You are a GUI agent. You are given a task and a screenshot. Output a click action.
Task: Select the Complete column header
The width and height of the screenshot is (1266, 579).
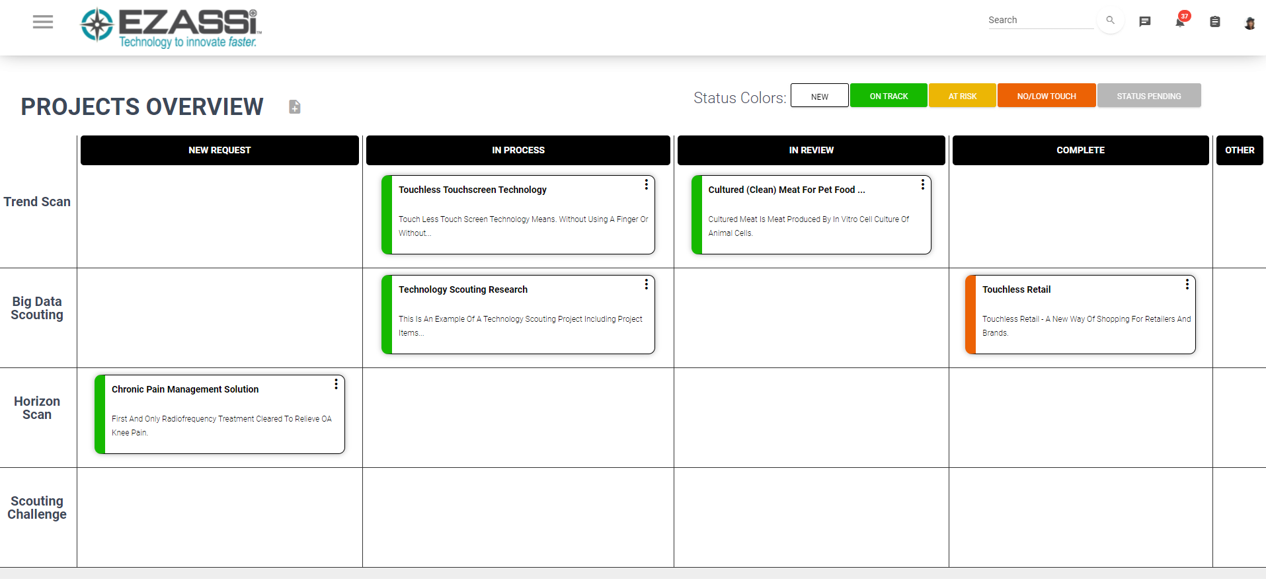tap(1080, 150)
